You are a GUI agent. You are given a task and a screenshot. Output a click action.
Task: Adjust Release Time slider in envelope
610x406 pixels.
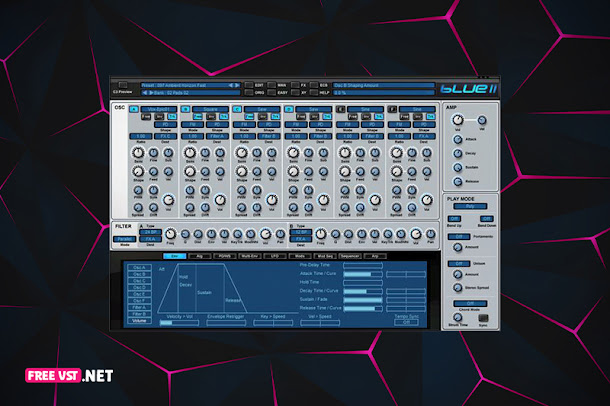point(363,308)
